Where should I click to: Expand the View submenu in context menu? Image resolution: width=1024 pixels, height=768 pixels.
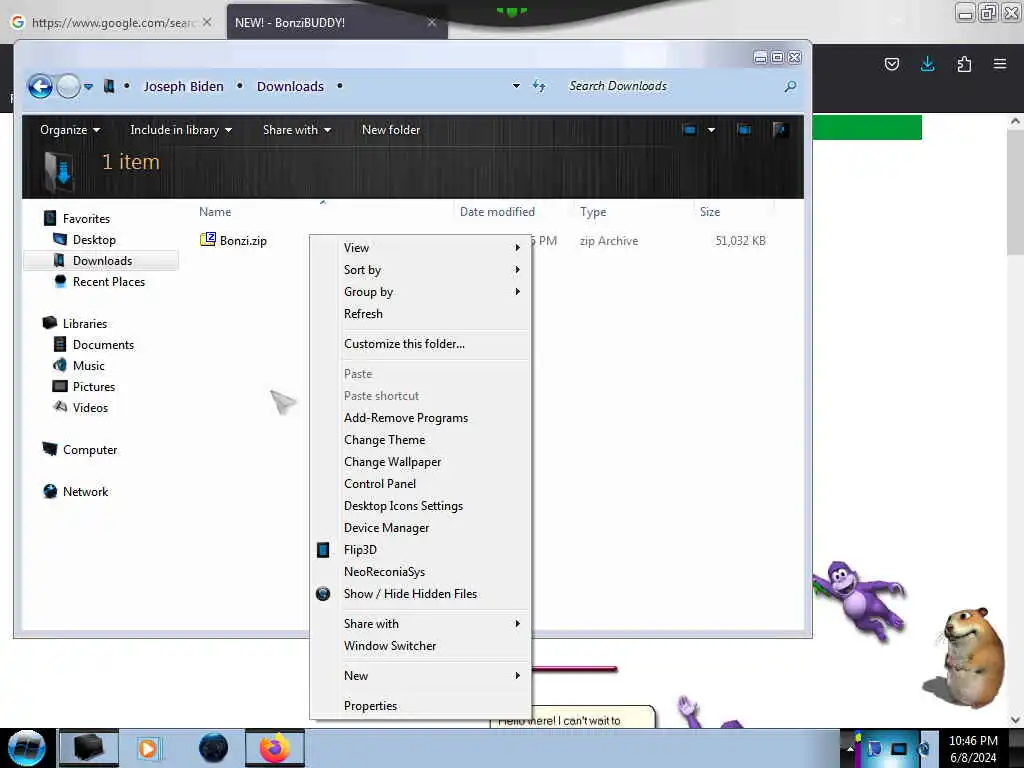(421, 248)
